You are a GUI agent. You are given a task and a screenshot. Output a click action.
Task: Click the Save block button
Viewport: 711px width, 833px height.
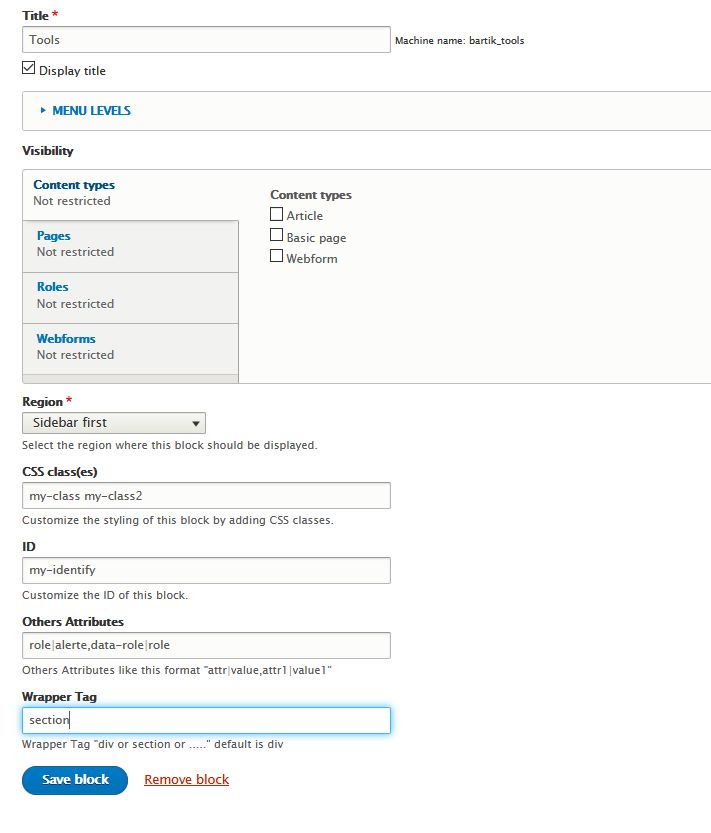(75, 780)
